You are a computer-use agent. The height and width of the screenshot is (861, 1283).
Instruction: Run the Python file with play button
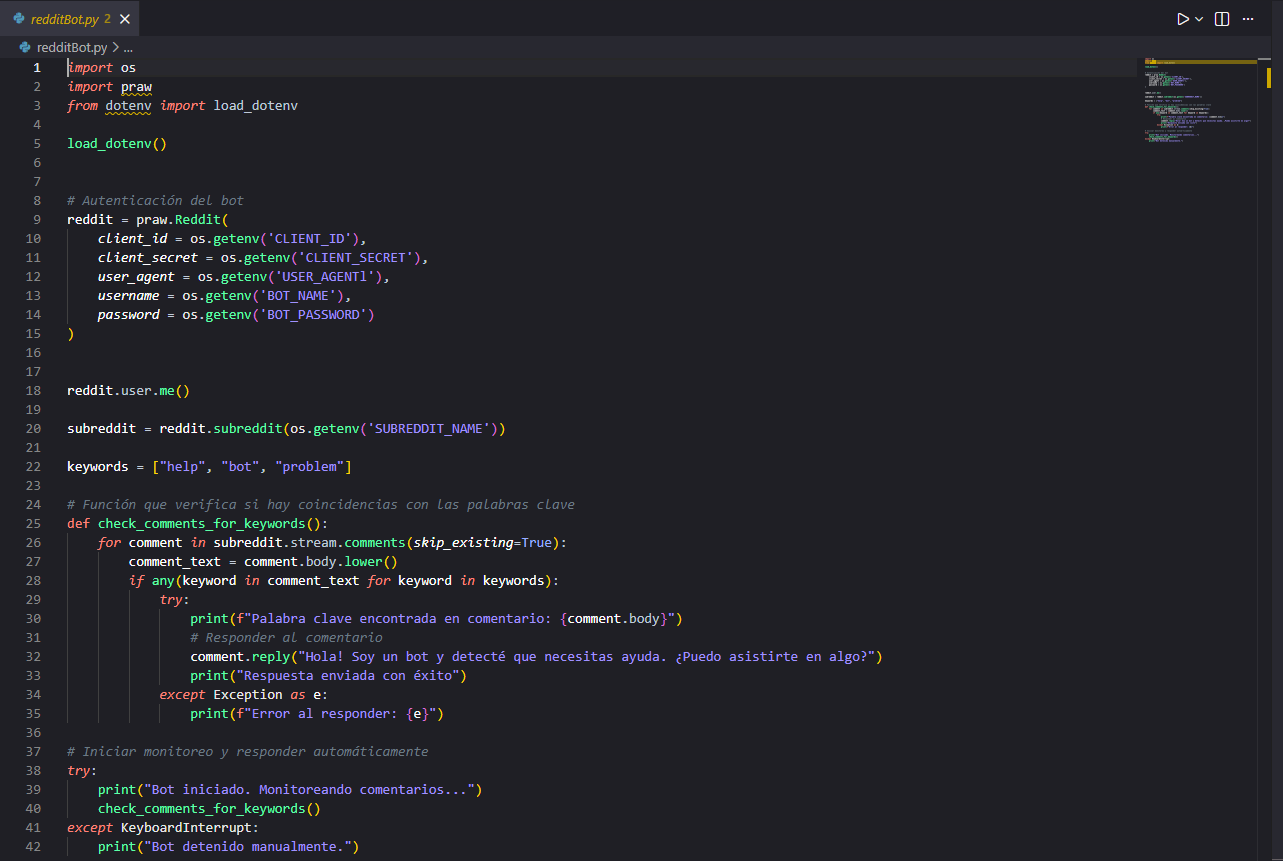1183,19
